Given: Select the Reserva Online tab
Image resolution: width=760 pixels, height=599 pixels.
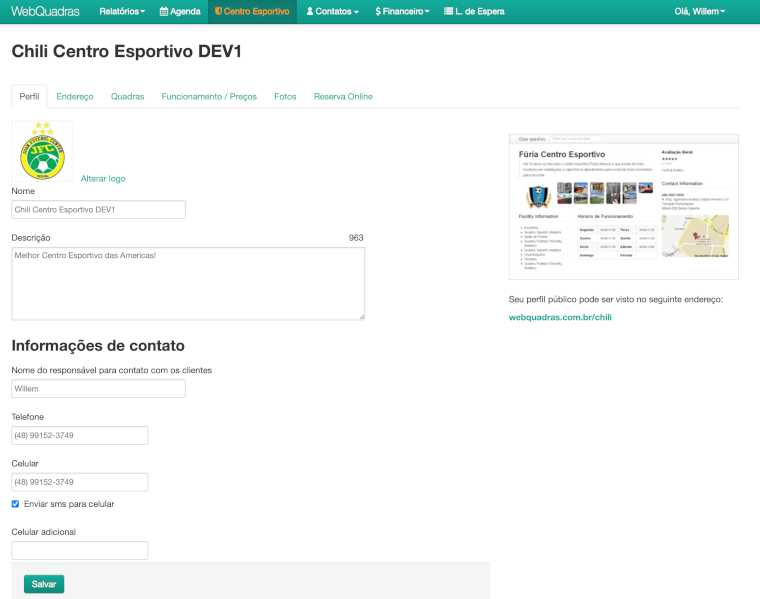Looking at the screenshot, I should point(343,96).
